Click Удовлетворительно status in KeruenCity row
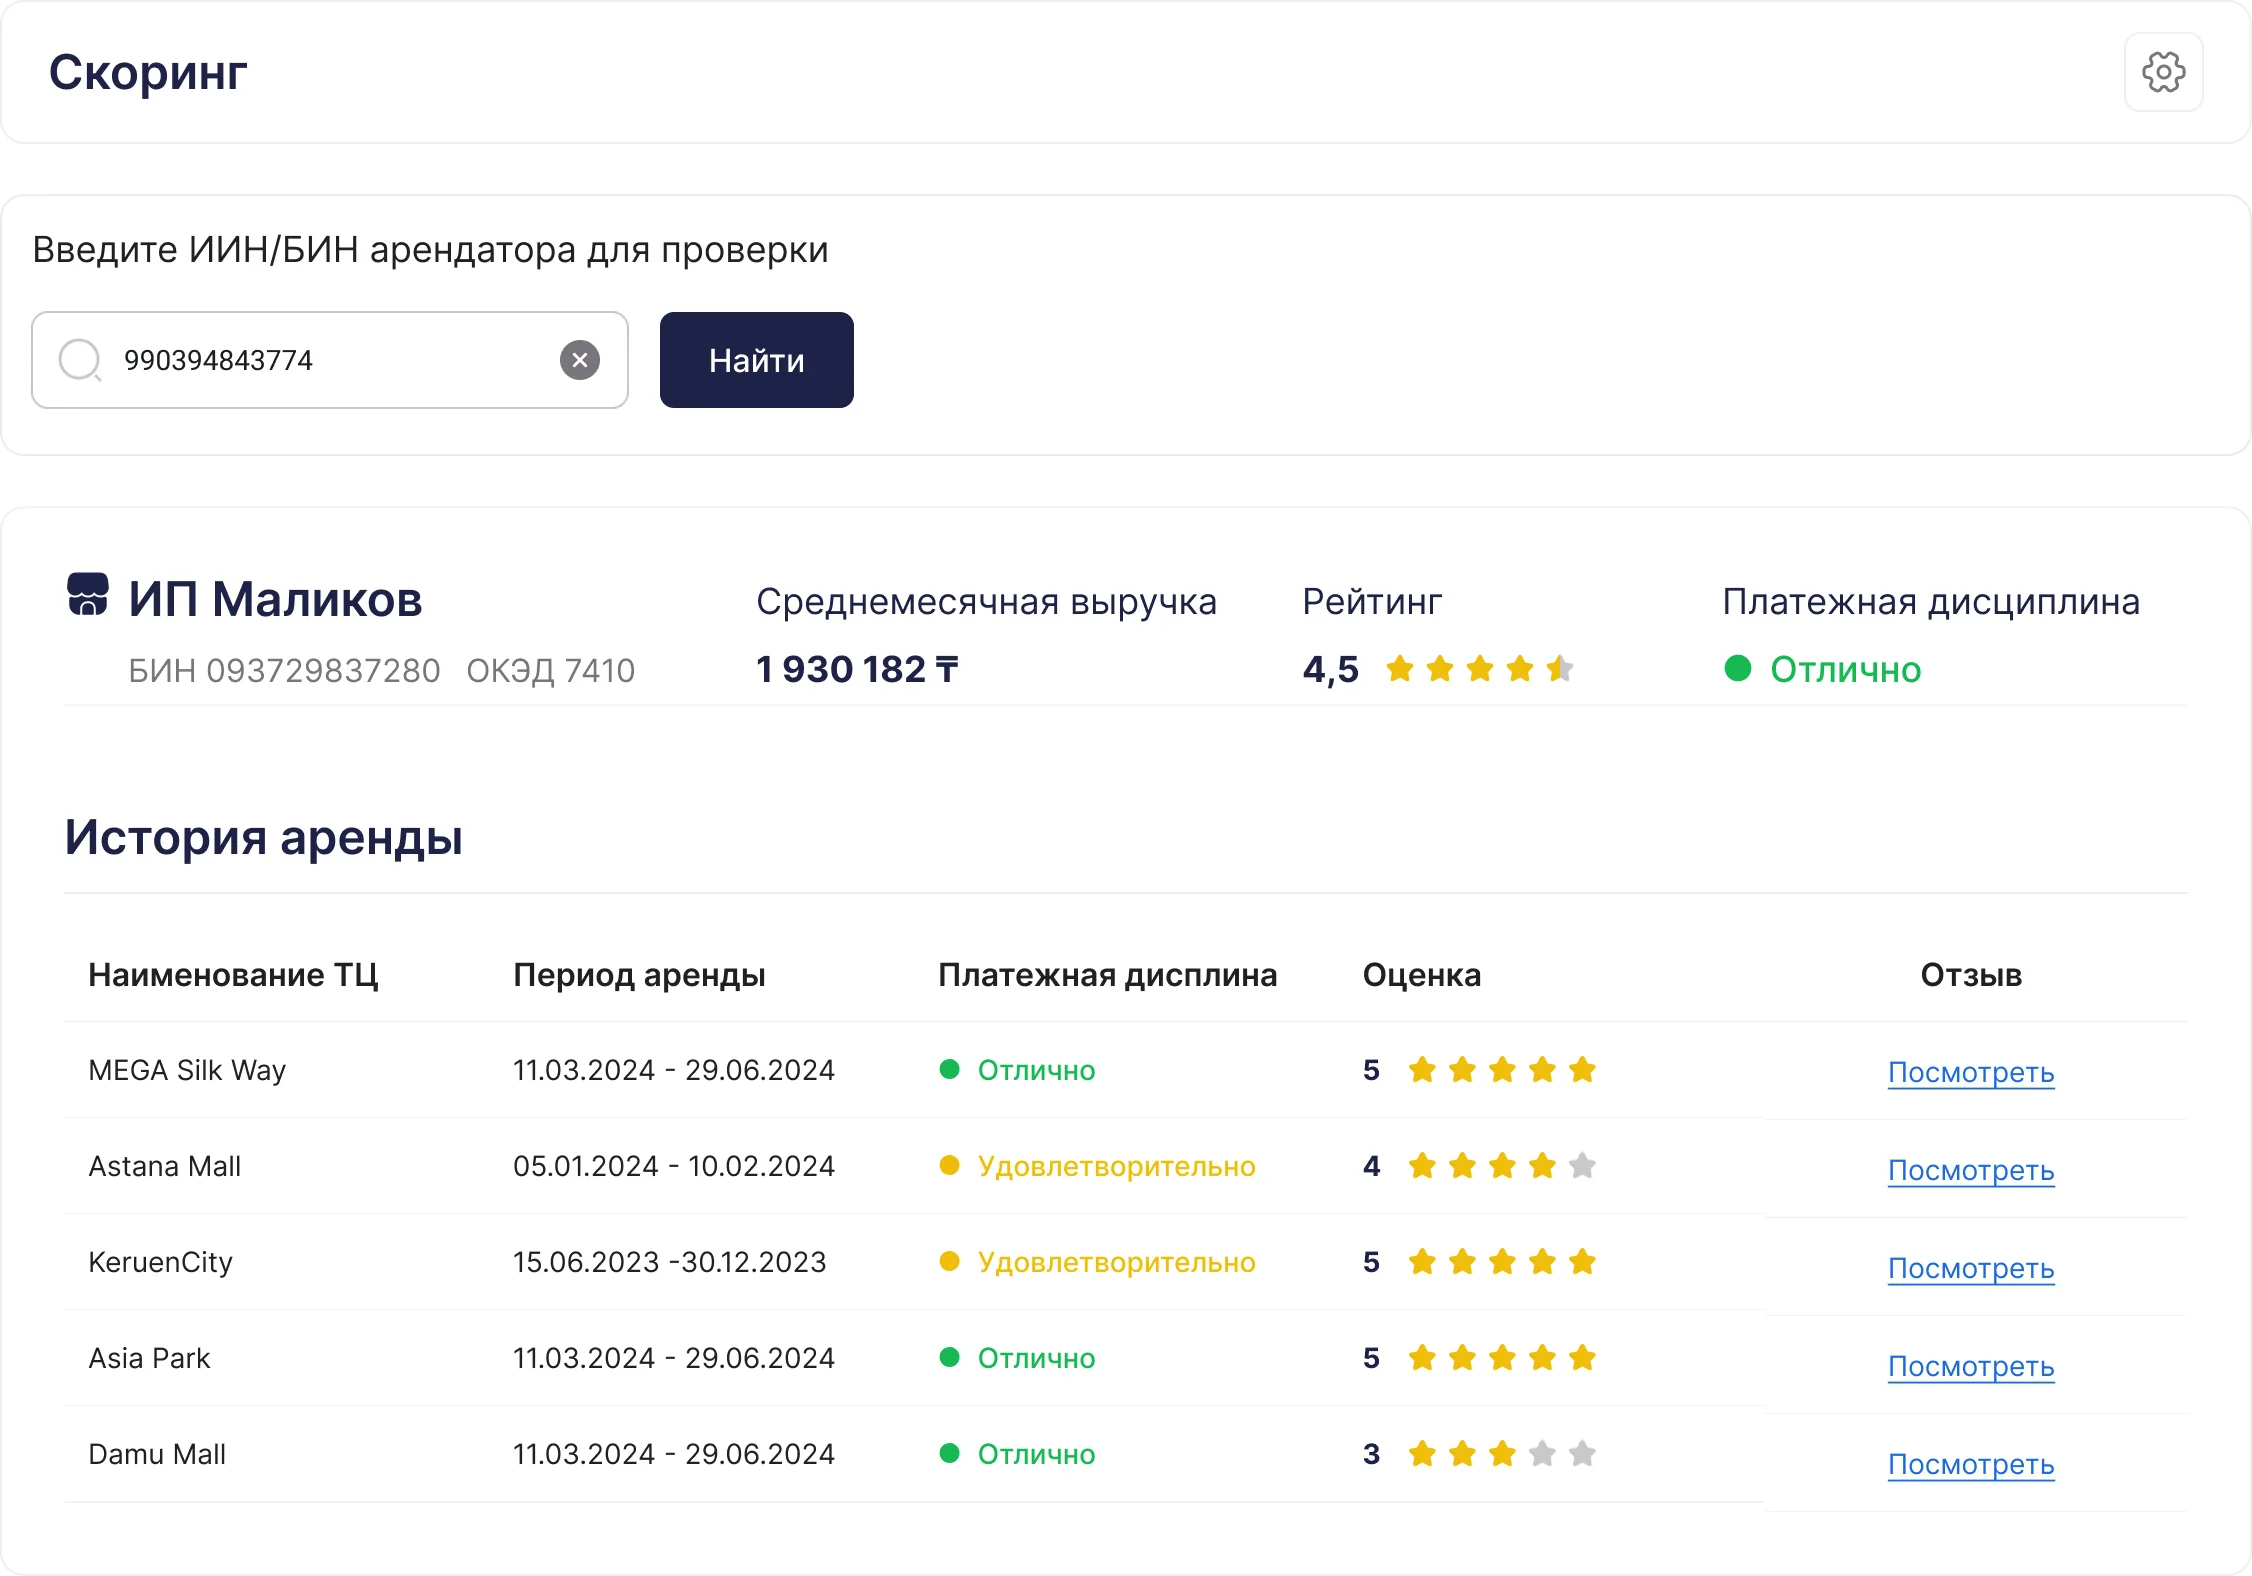2252x1576 pixels. (x=1117, y=1262)
